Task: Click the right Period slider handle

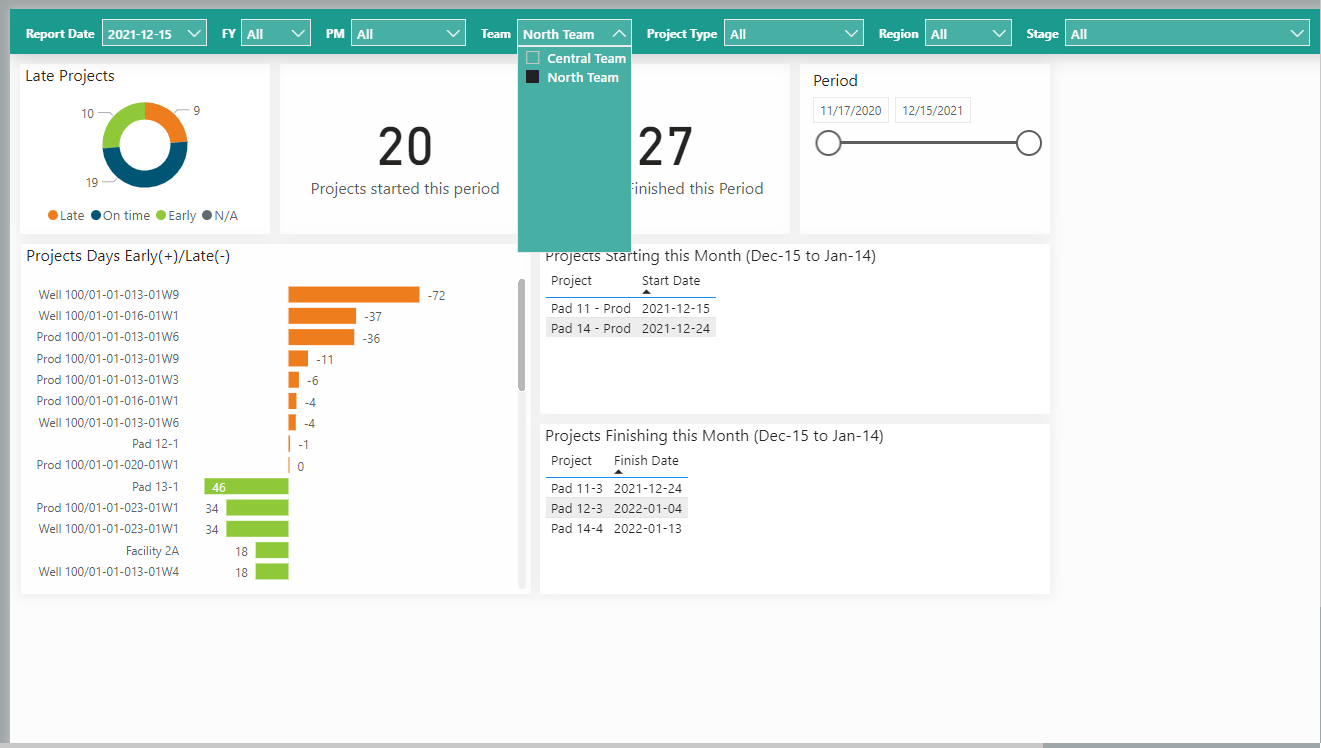Action: tap(1029, 143)
